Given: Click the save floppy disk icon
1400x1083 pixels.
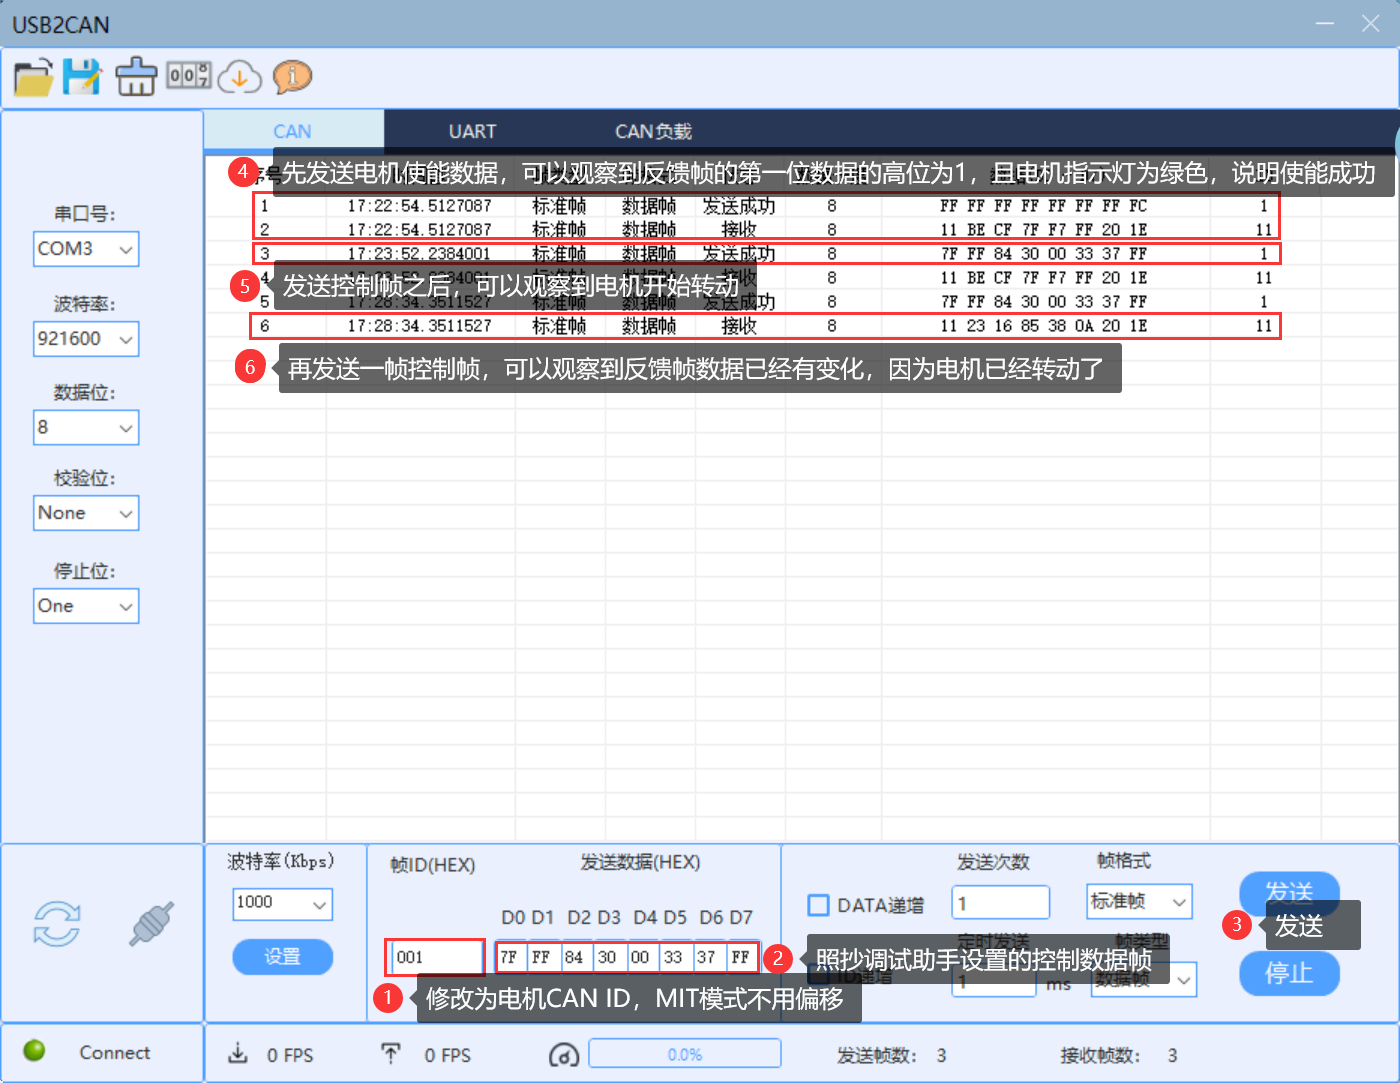Looking at the screenshot, I should click(82, 77).
